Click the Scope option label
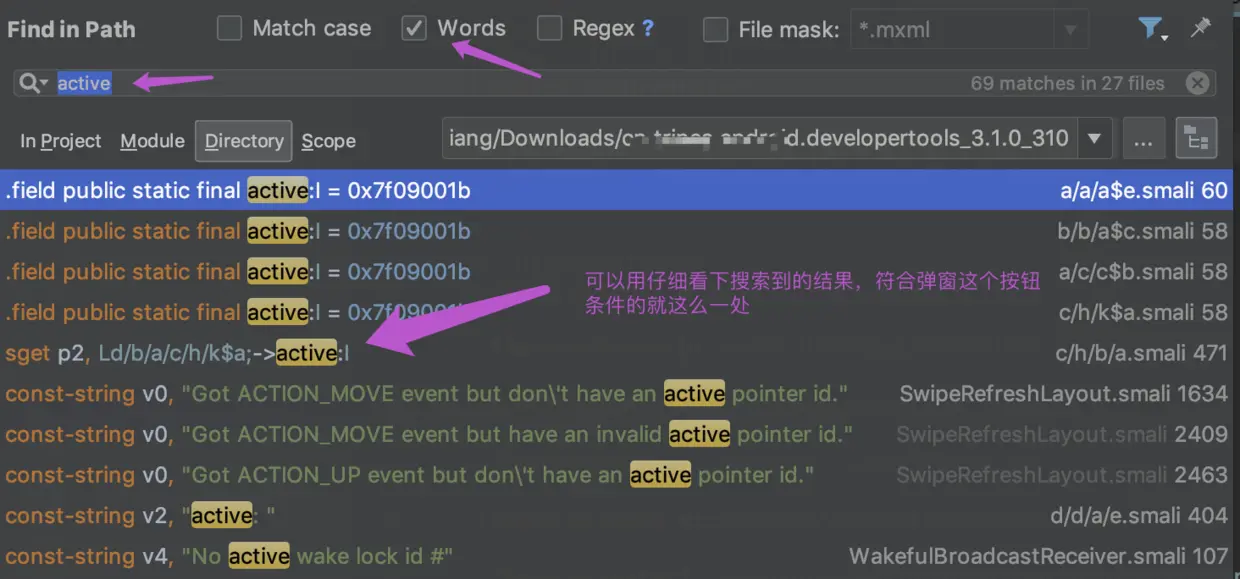Image resolution: width=1240 pixels, height=579 pixels. (x=329, y=141)
